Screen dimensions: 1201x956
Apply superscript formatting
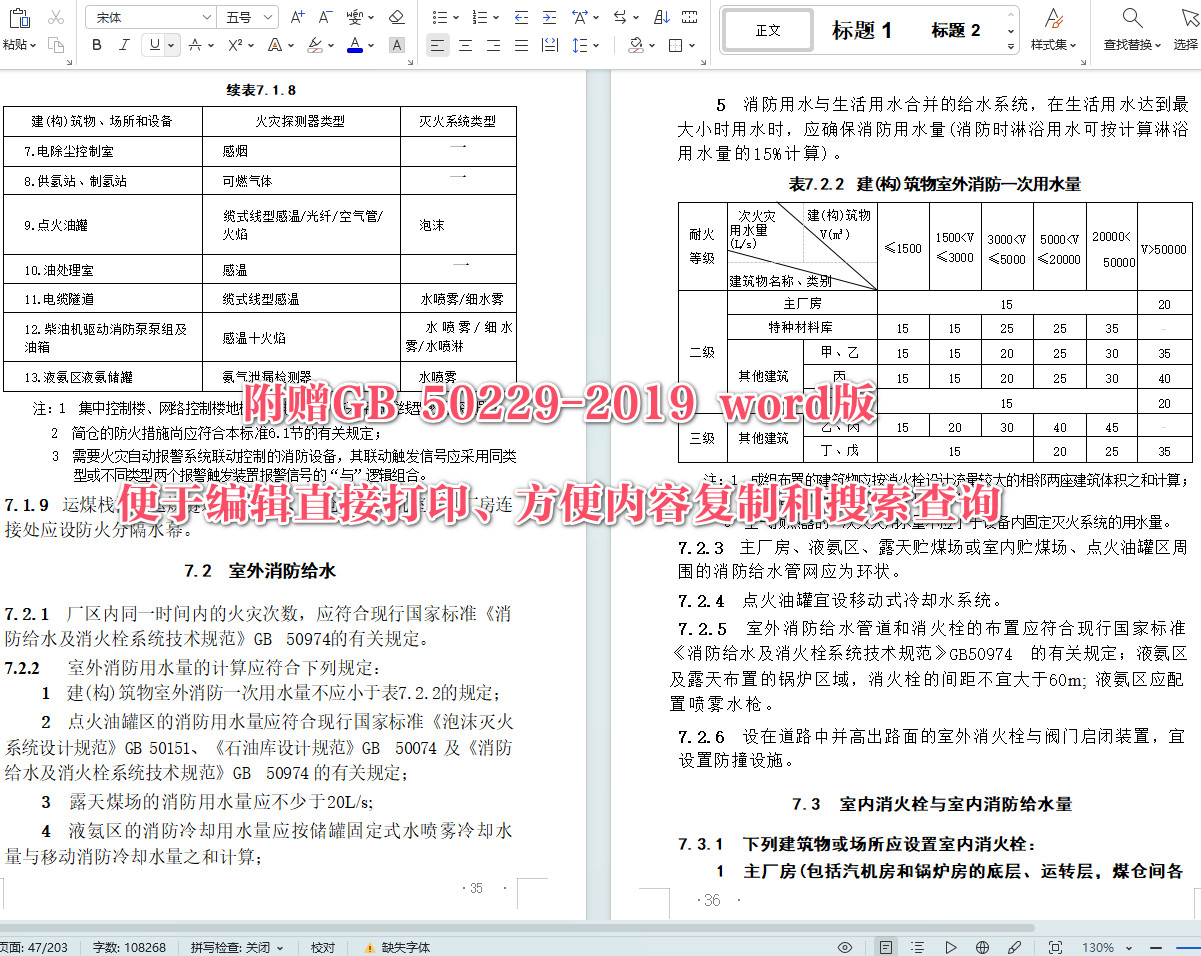[234, 45]
